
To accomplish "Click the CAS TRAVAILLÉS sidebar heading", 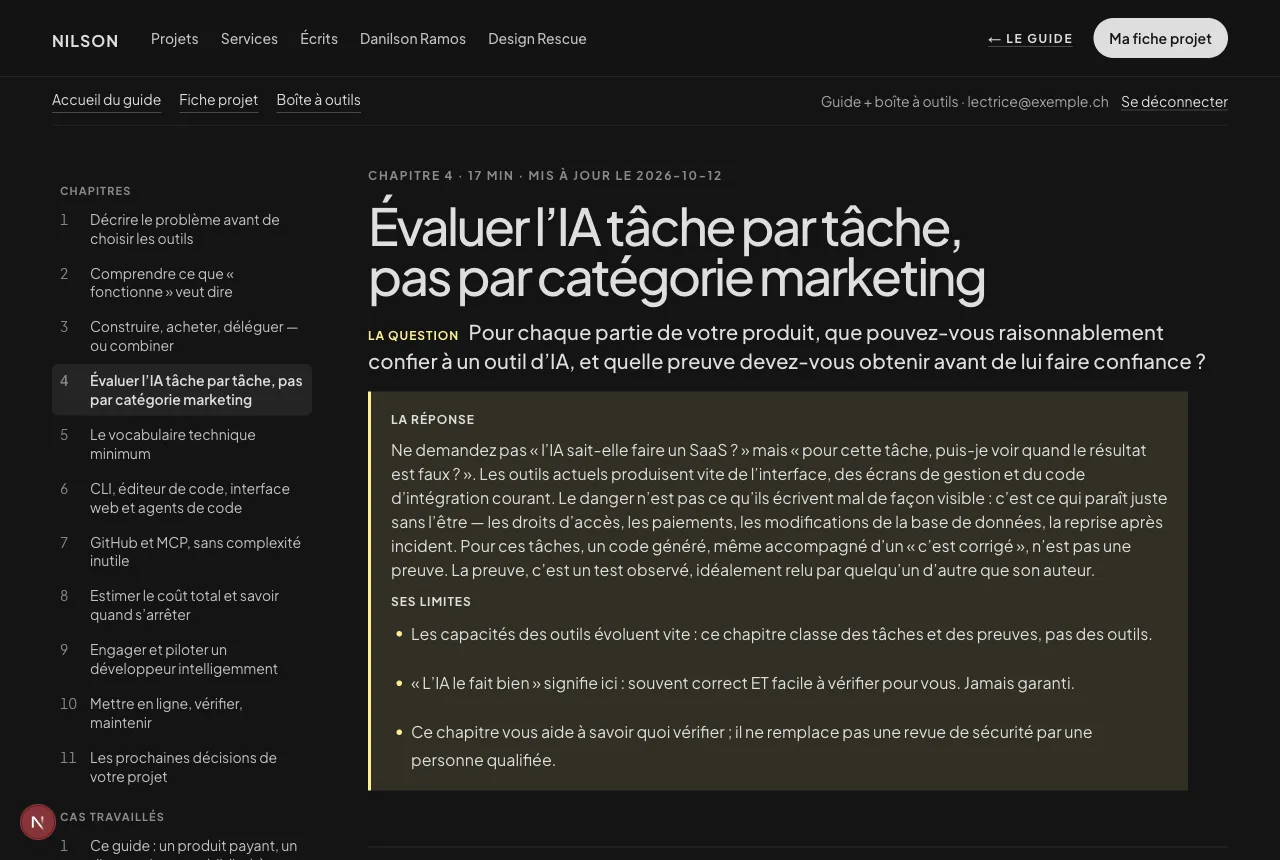I will coord(112,817).
